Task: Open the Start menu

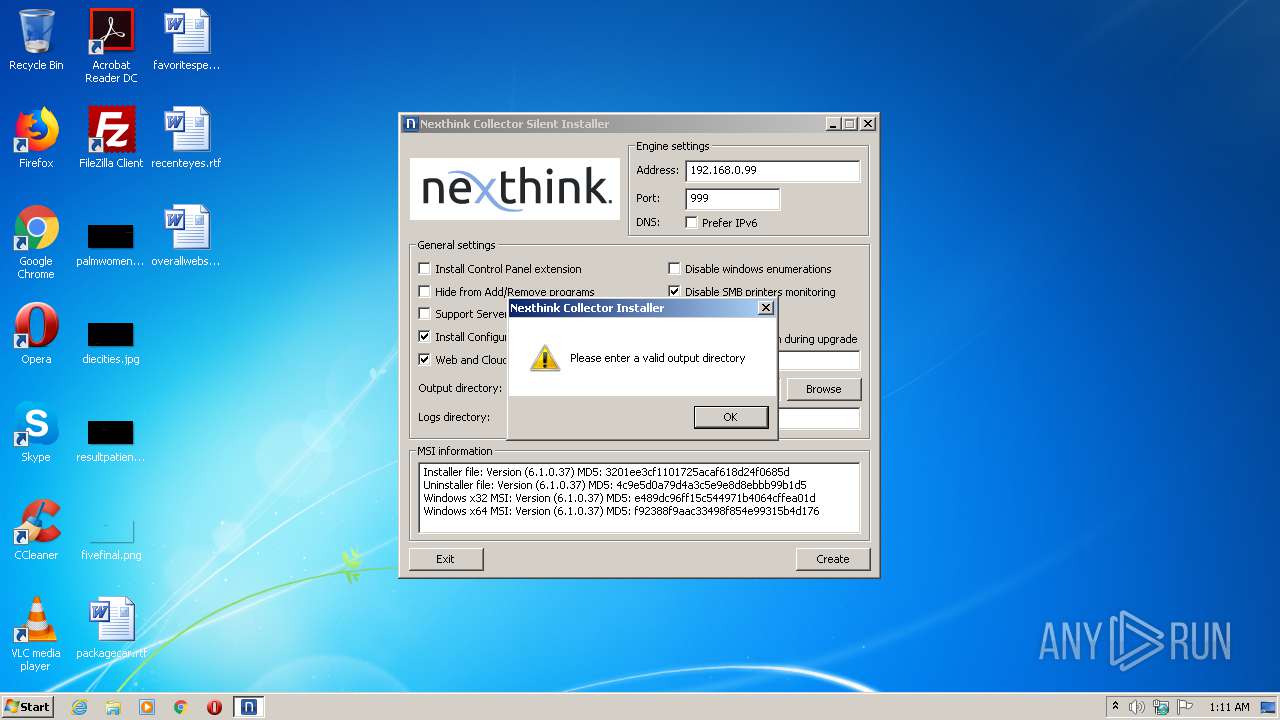Action: 27,707
